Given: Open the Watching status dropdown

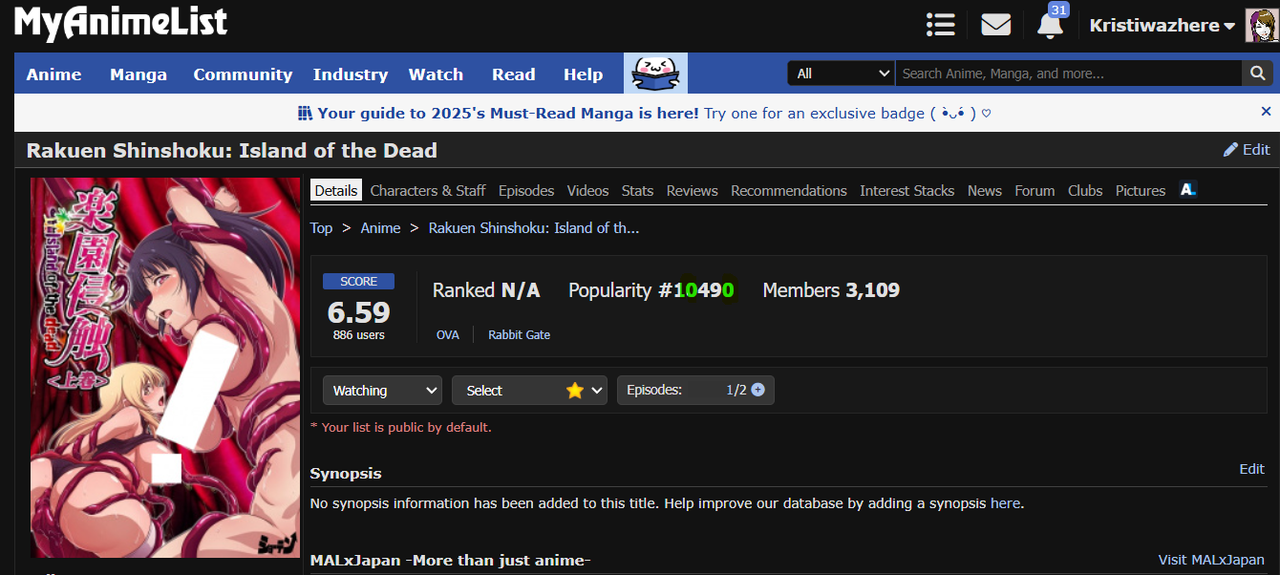Looking at the screenshot, I should (x=382, y=390).
